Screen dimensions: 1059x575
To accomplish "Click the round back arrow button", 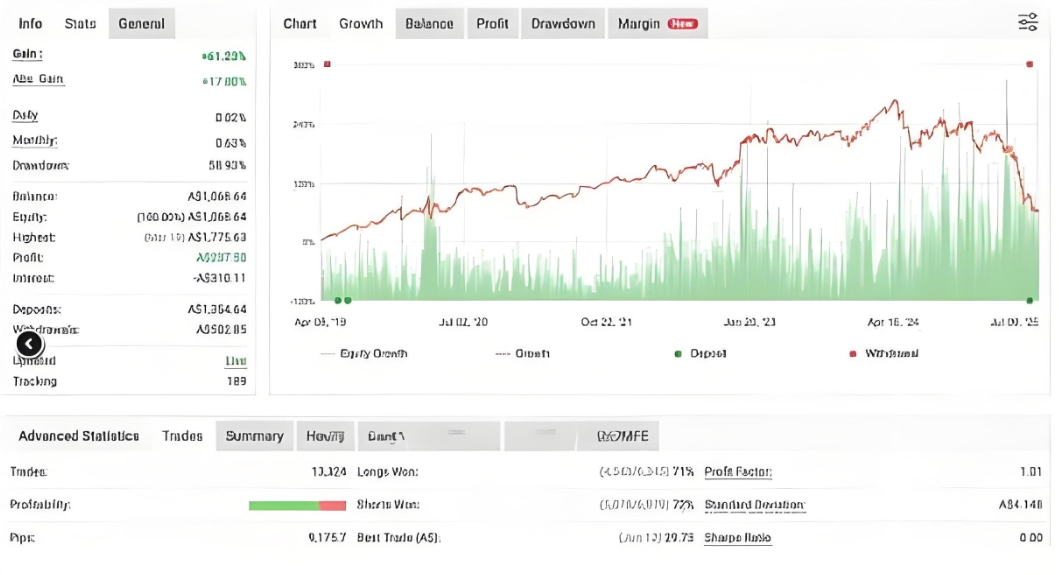I will [x=29, y=345].
